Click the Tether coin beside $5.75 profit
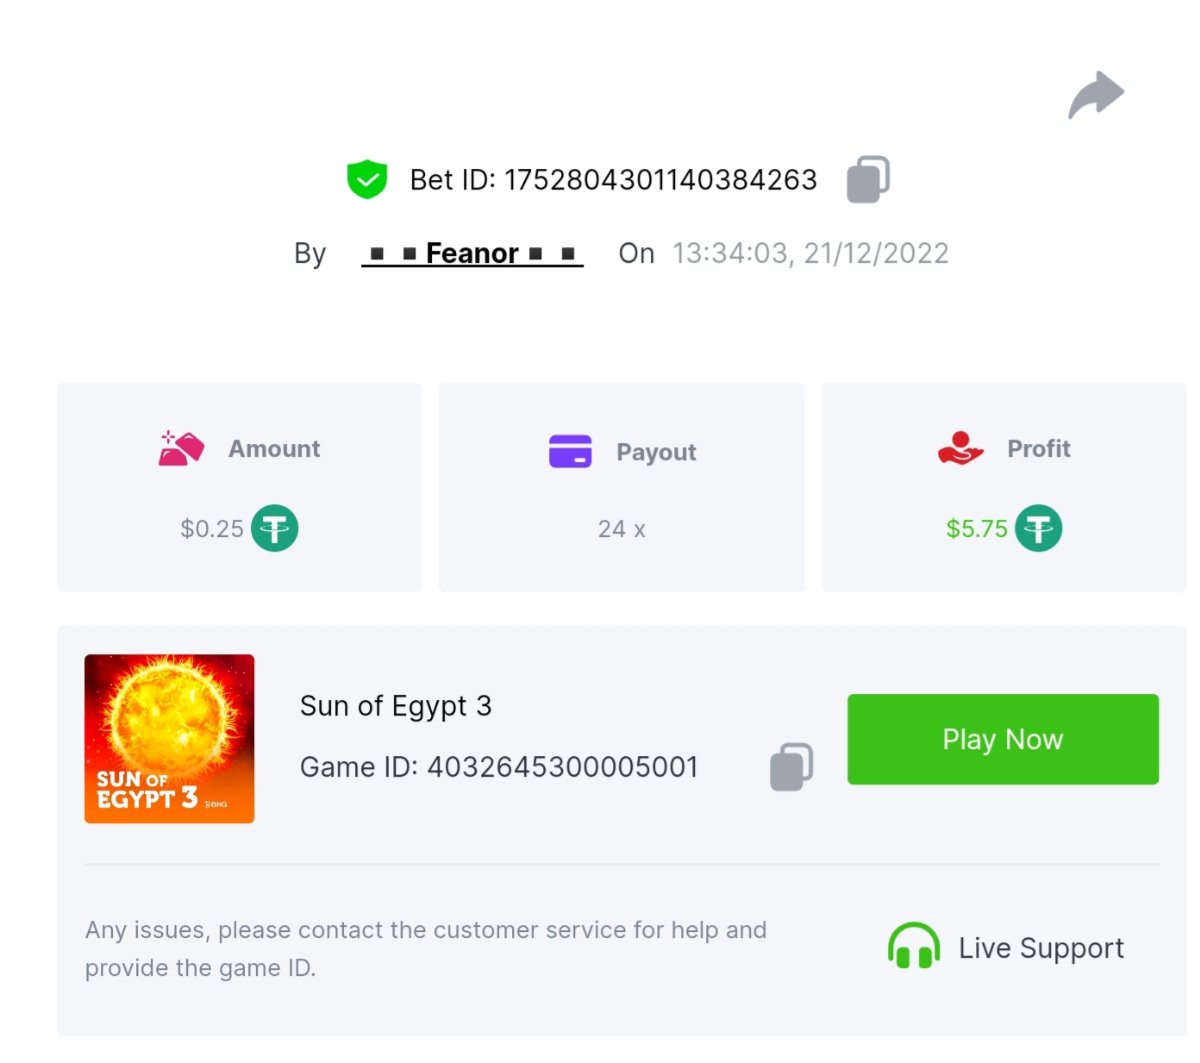The height and width of the screenshot is (1063, 1200). click(x=1039, y=528)
